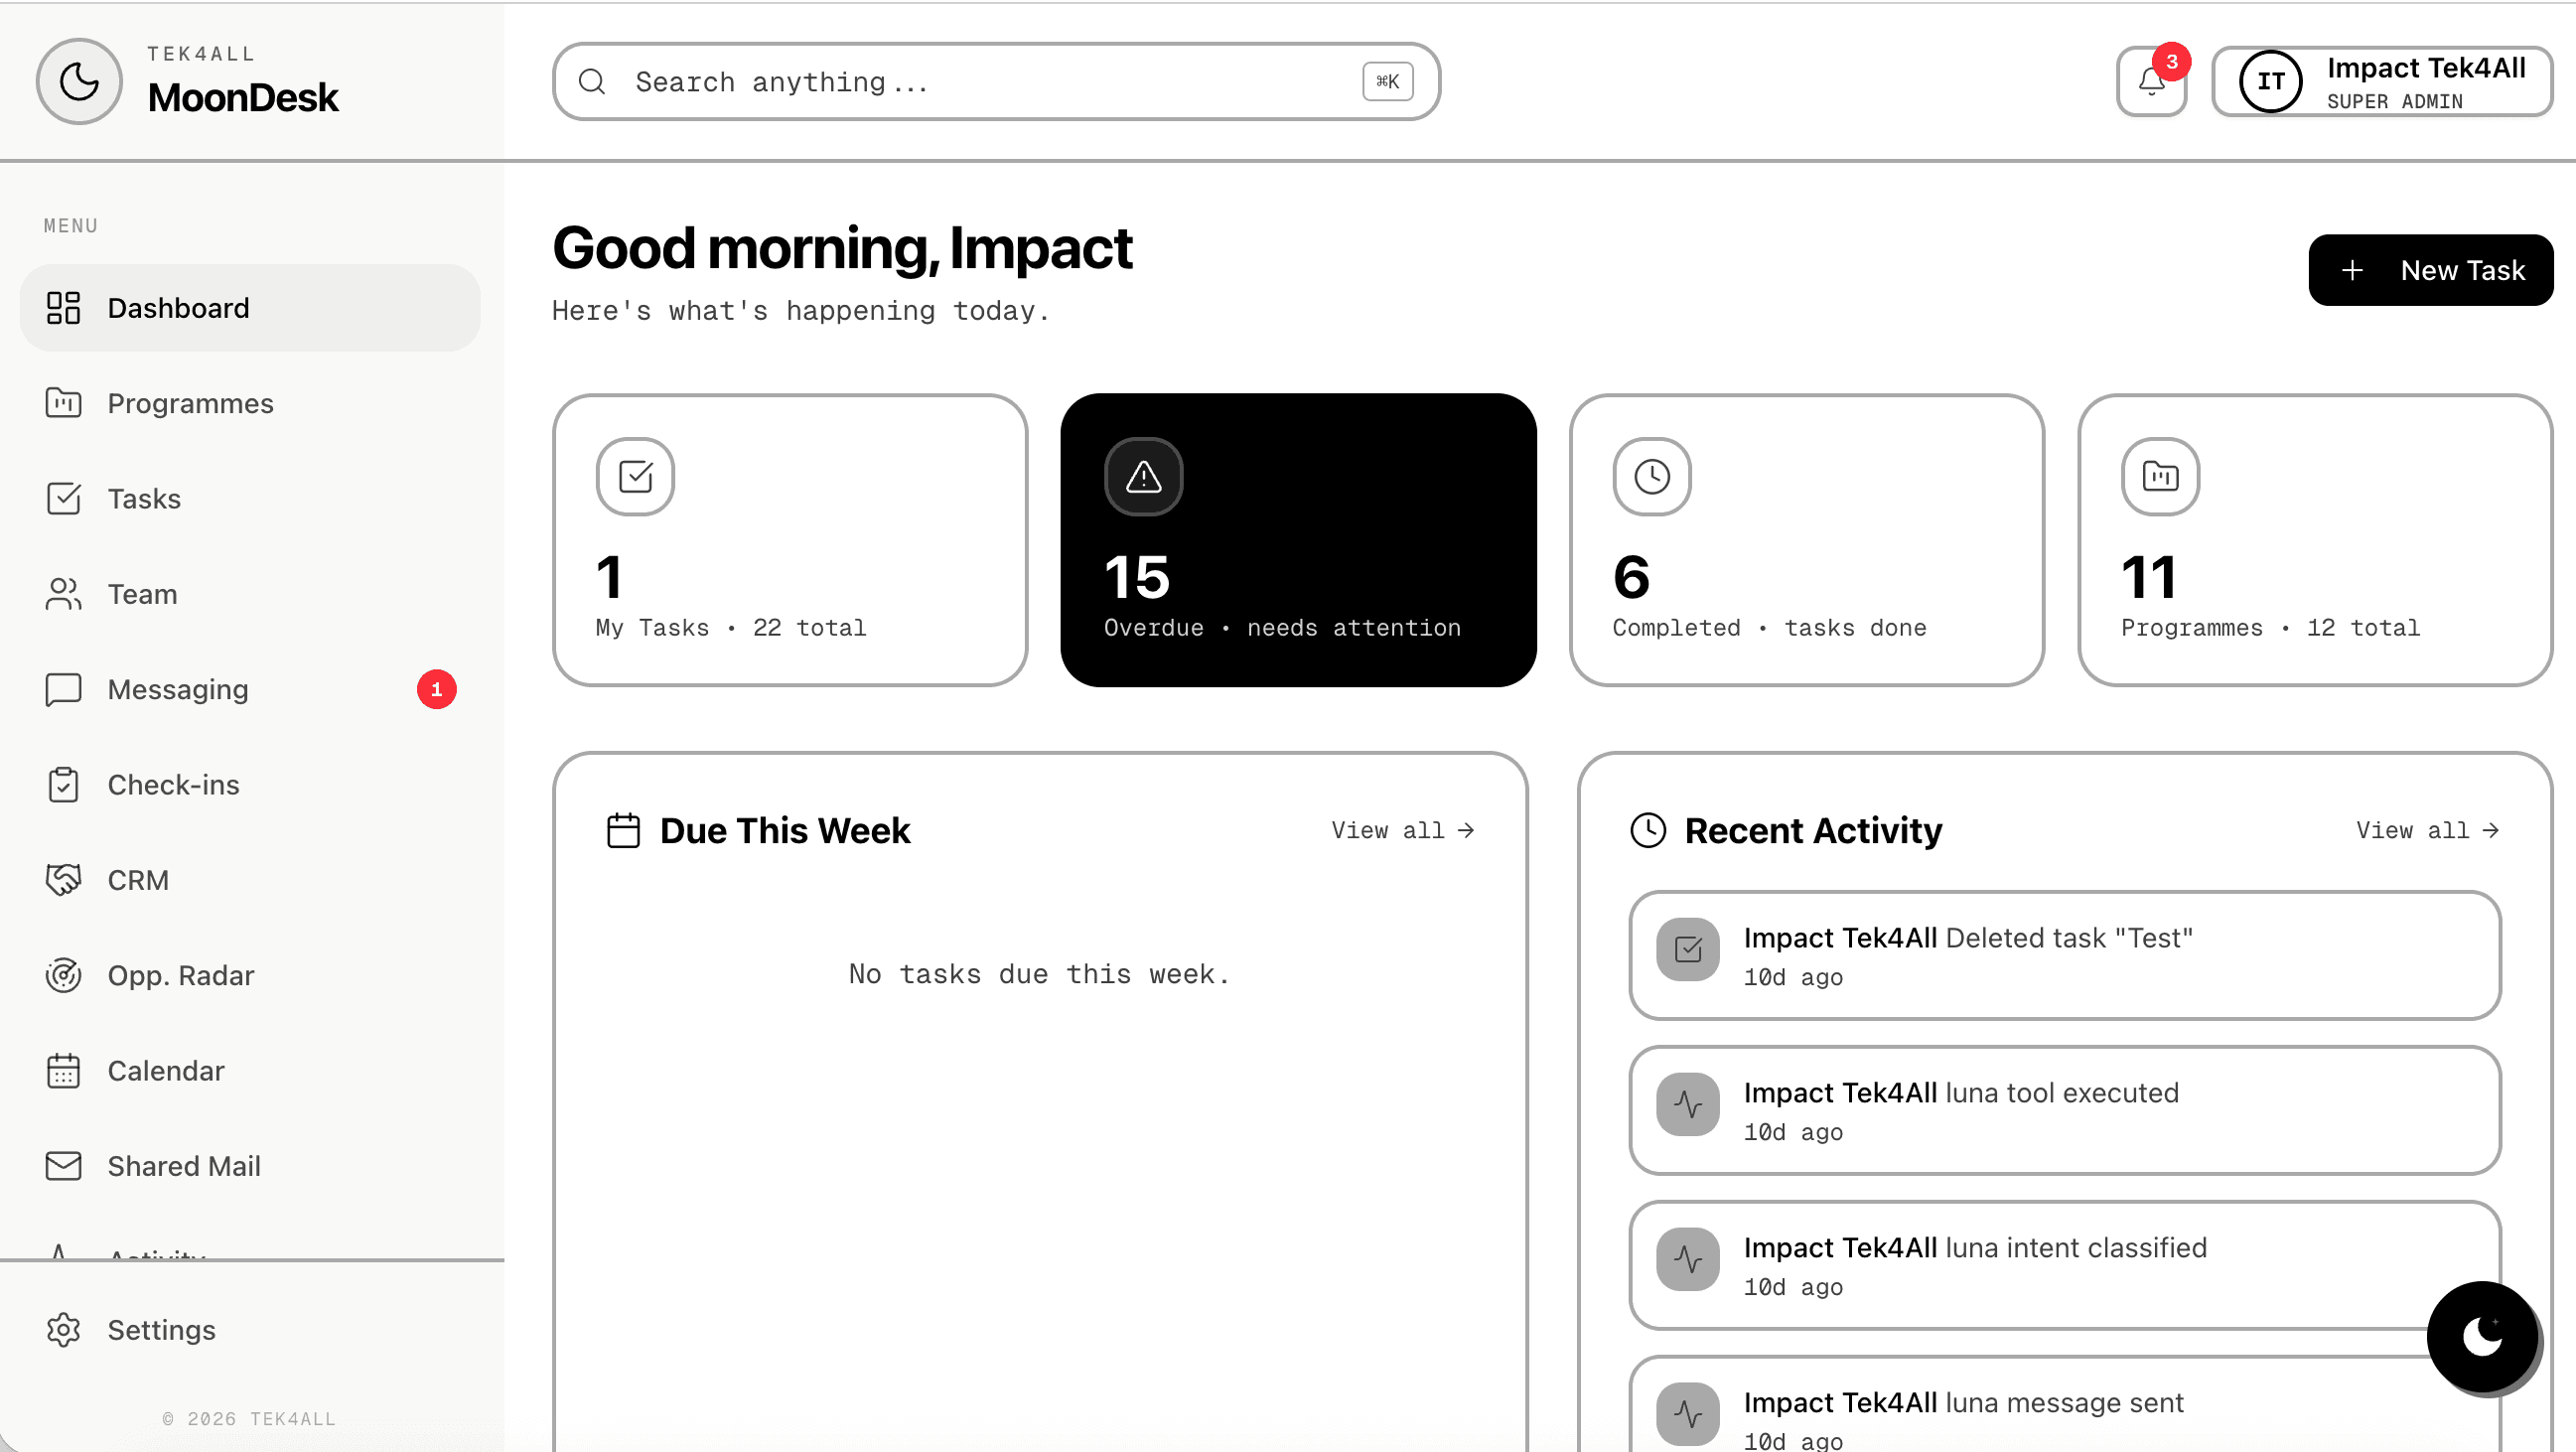Select the Team icon in the sidebar

[x=63, y=594]
